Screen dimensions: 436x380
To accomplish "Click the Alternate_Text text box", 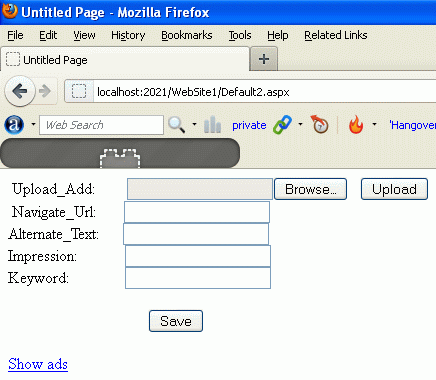I will click(196, 234).
